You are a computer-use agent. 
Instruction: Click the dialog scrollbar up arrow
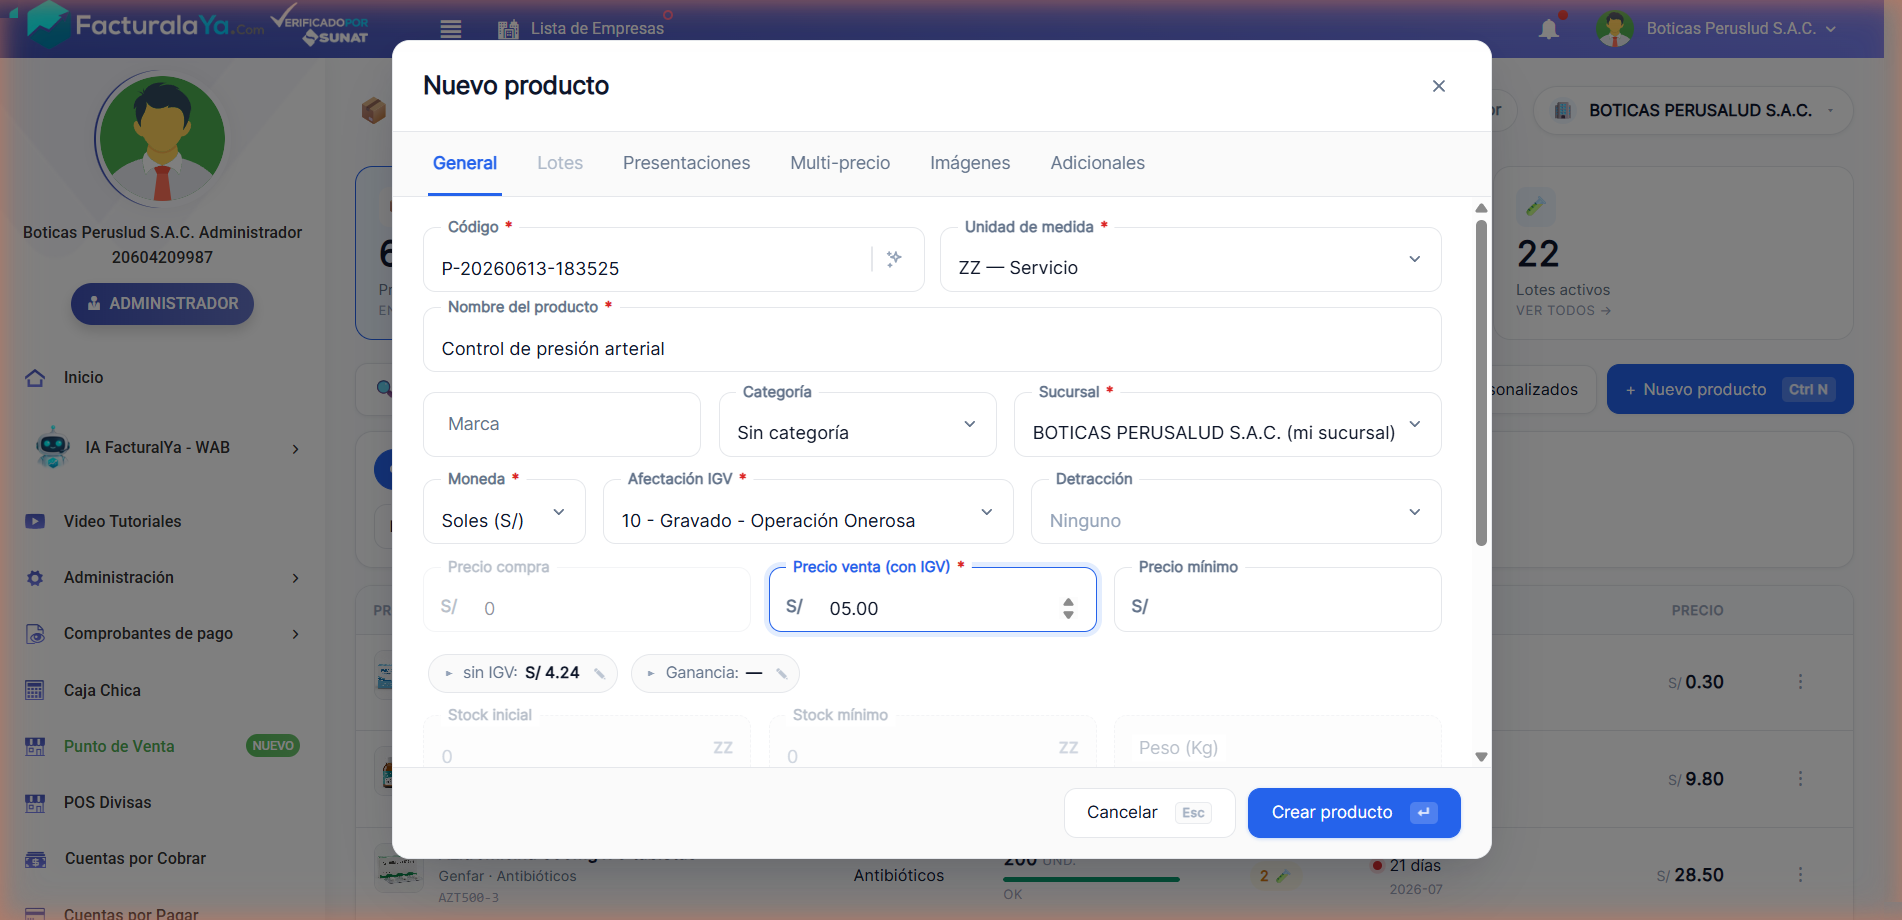click(x=1481, y=208)
